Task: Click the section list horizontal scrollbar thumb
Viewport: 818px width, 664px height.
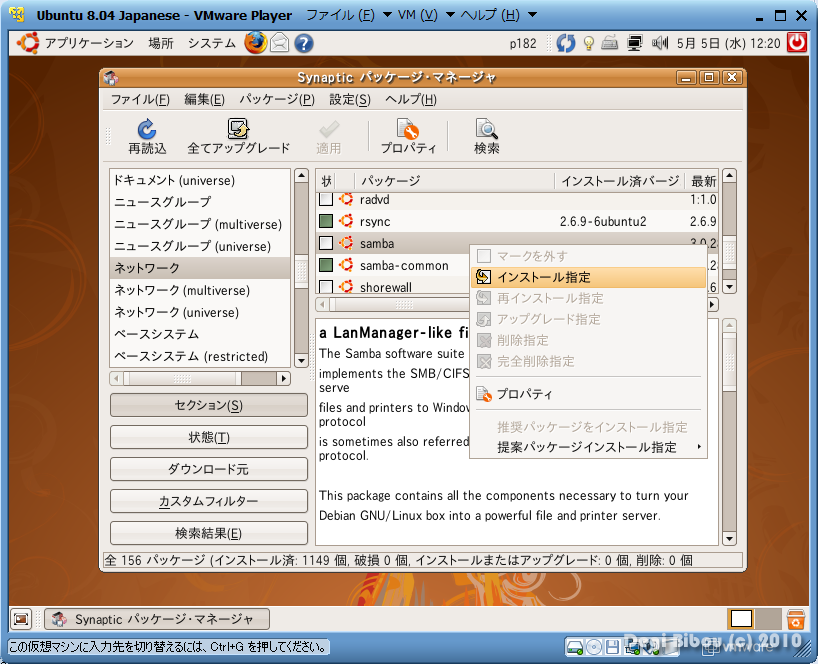Action: [x=182, y=378]
